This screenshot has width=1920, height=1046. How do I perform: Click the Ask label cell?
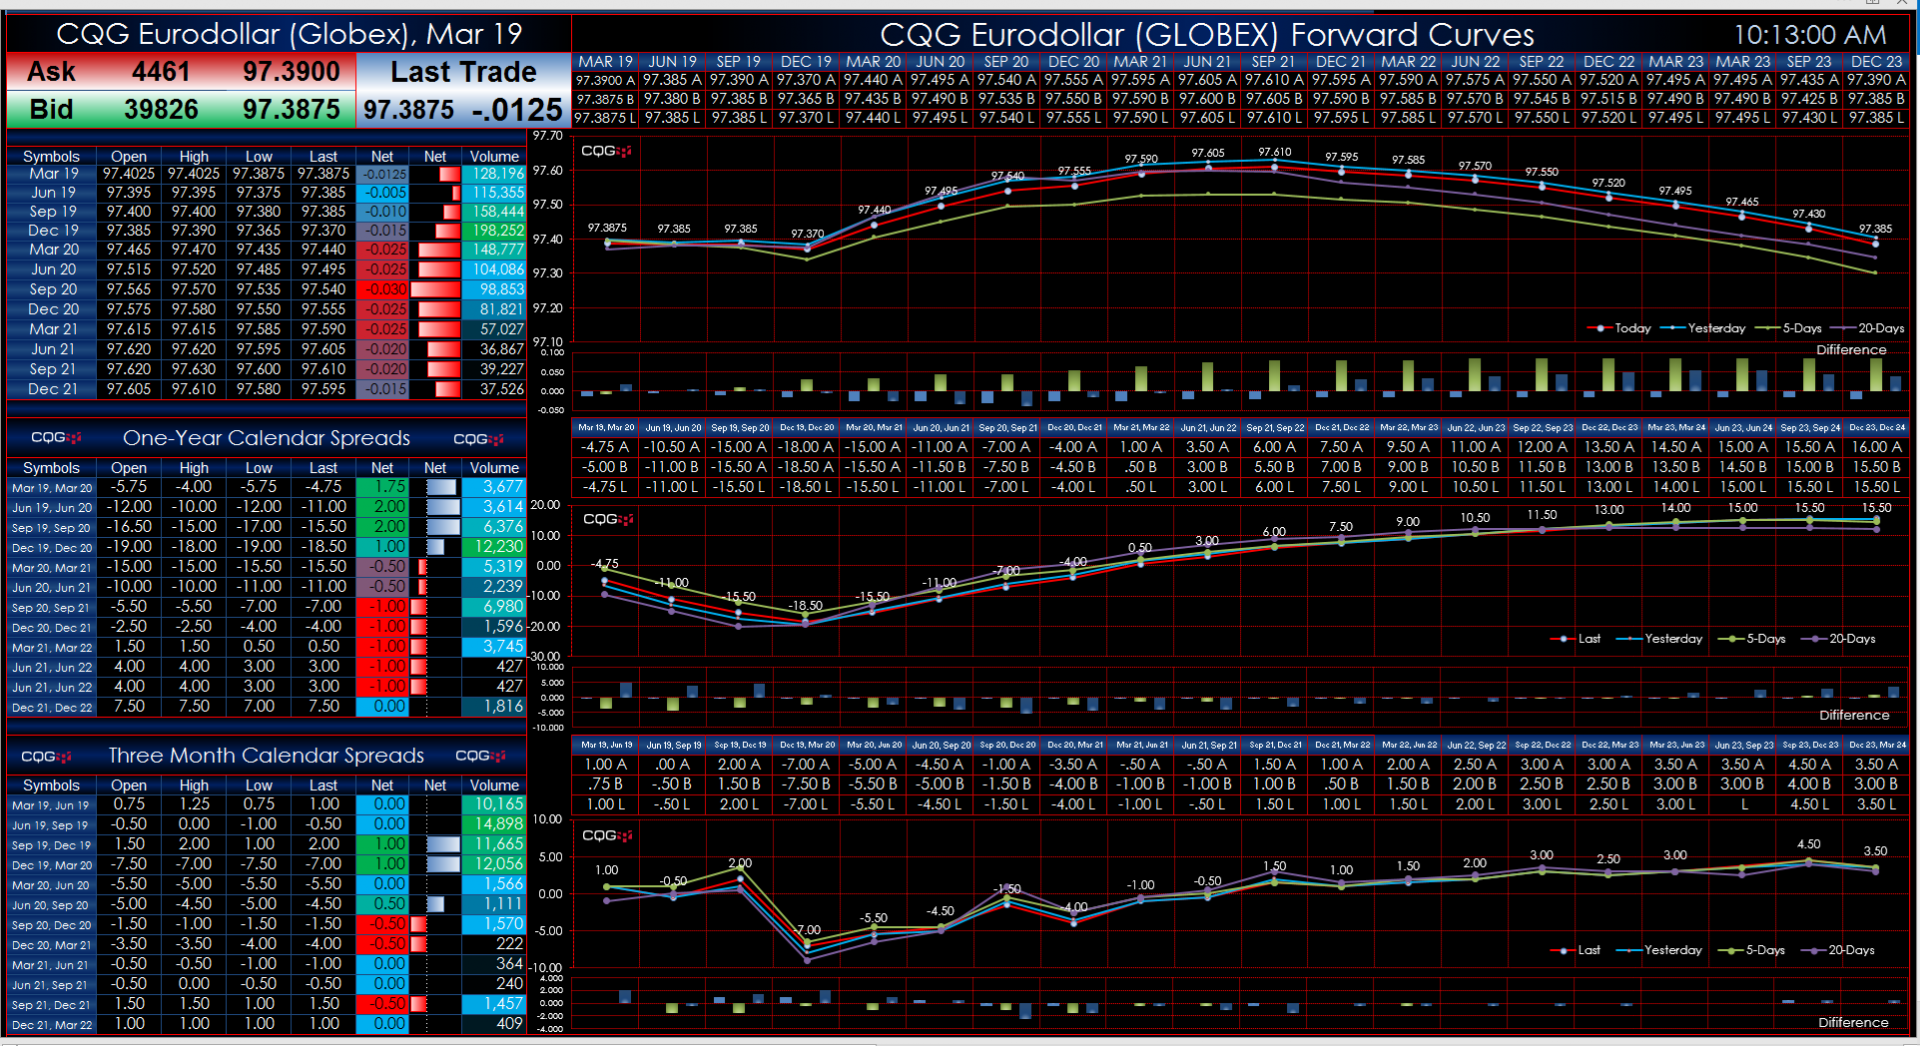pyautogui.click(x=52, y=72)
